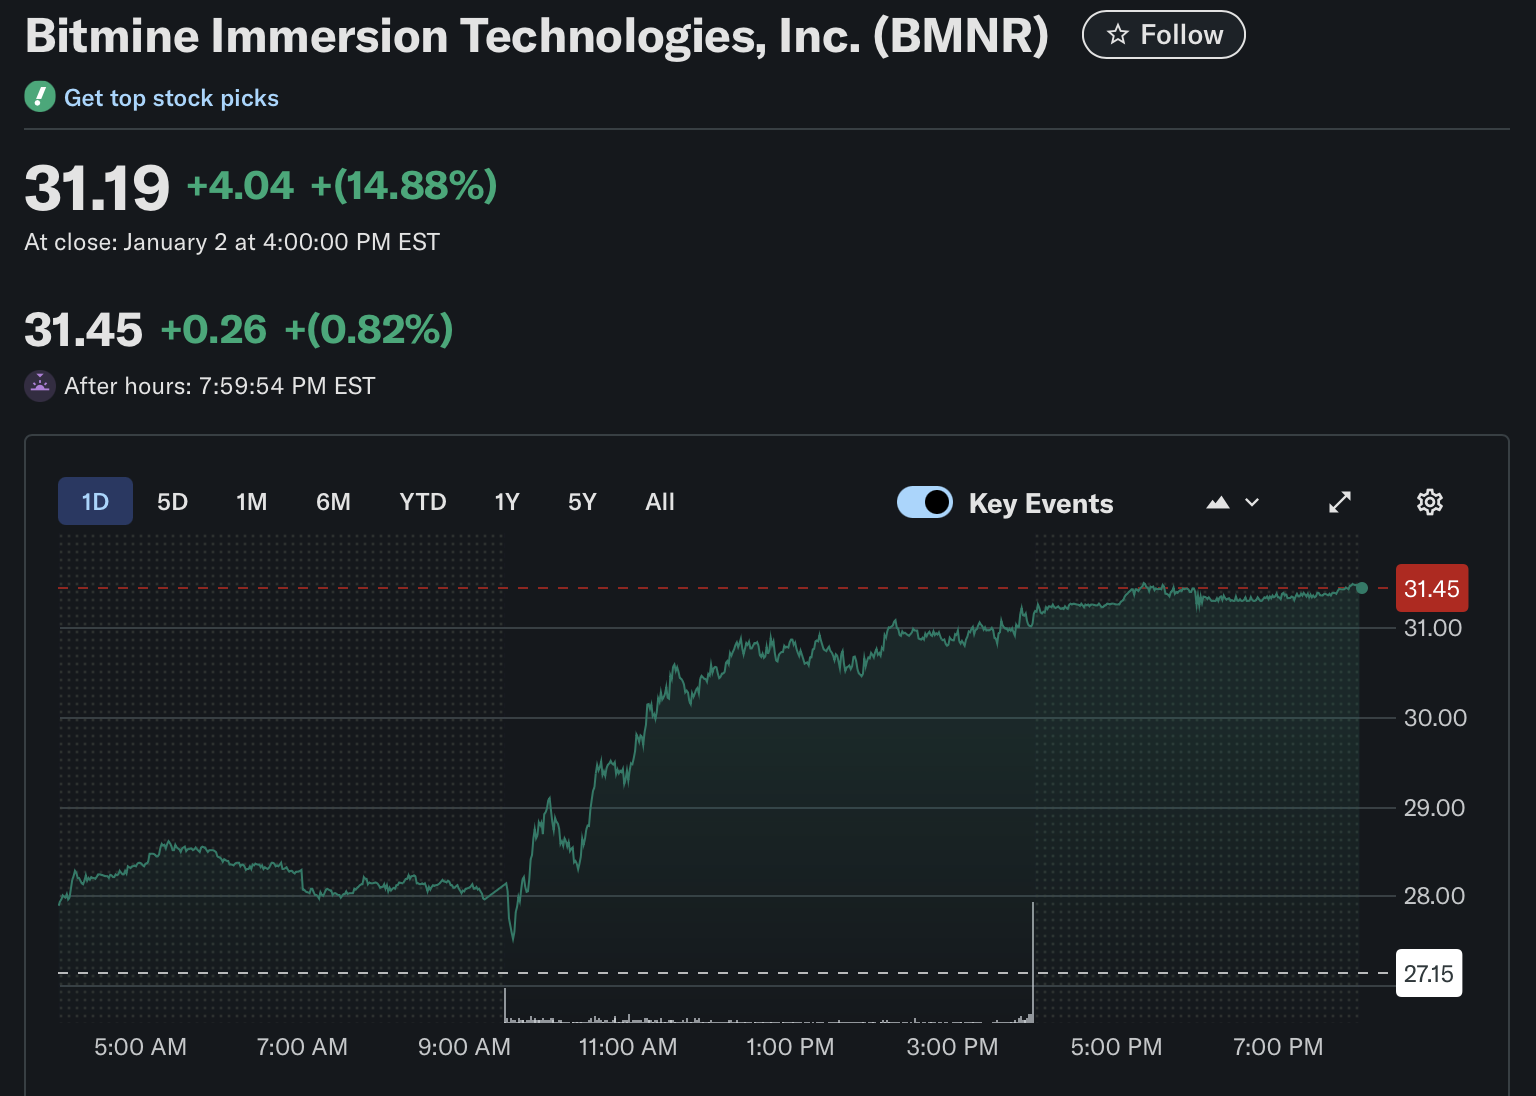This screenshot has width=1536, height=1096.
Task: Open the Get top stock picks link
Action: click(x=171, y=98)
